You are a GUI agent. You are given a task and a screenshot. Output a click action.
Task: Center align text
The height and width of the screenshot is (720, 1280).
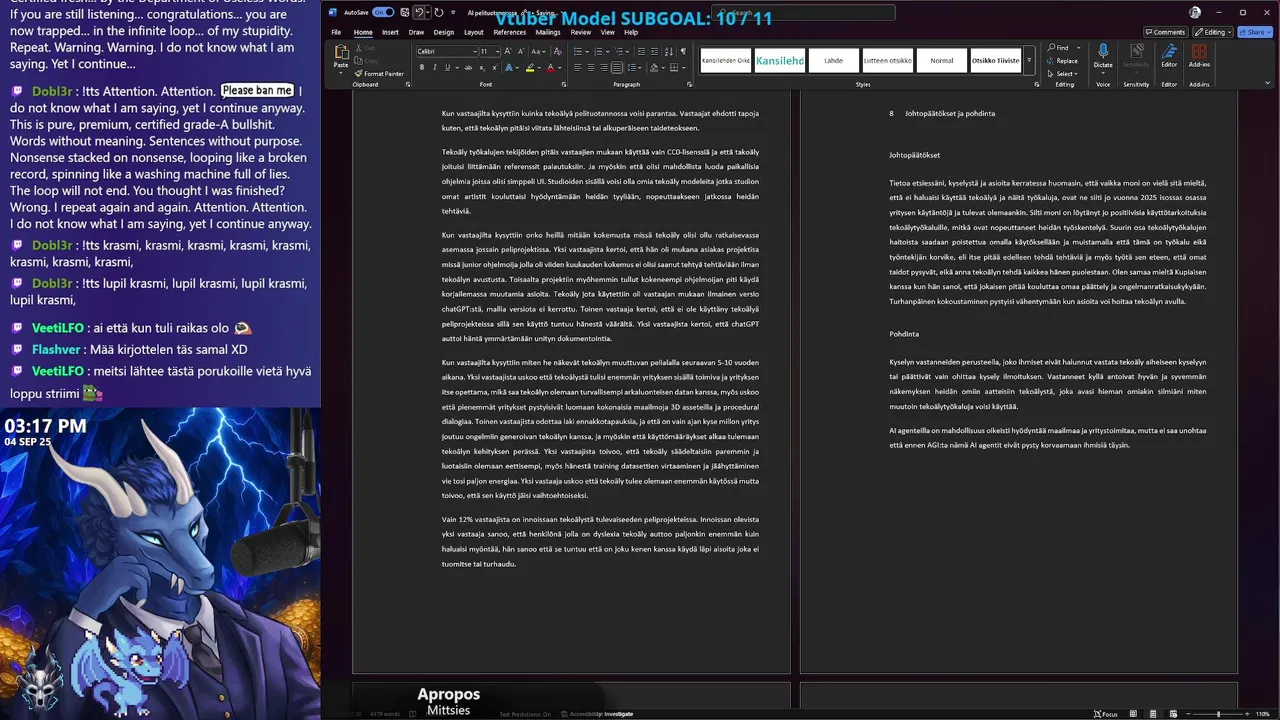[591, 68]
